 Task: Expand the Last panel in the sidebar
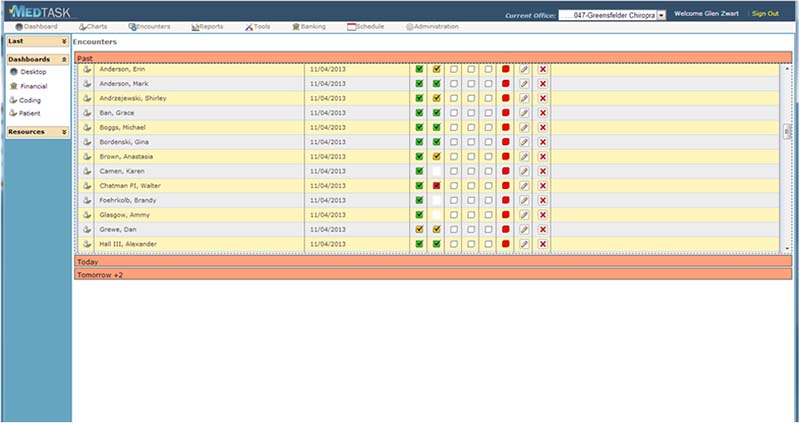(x=38, y=41)
